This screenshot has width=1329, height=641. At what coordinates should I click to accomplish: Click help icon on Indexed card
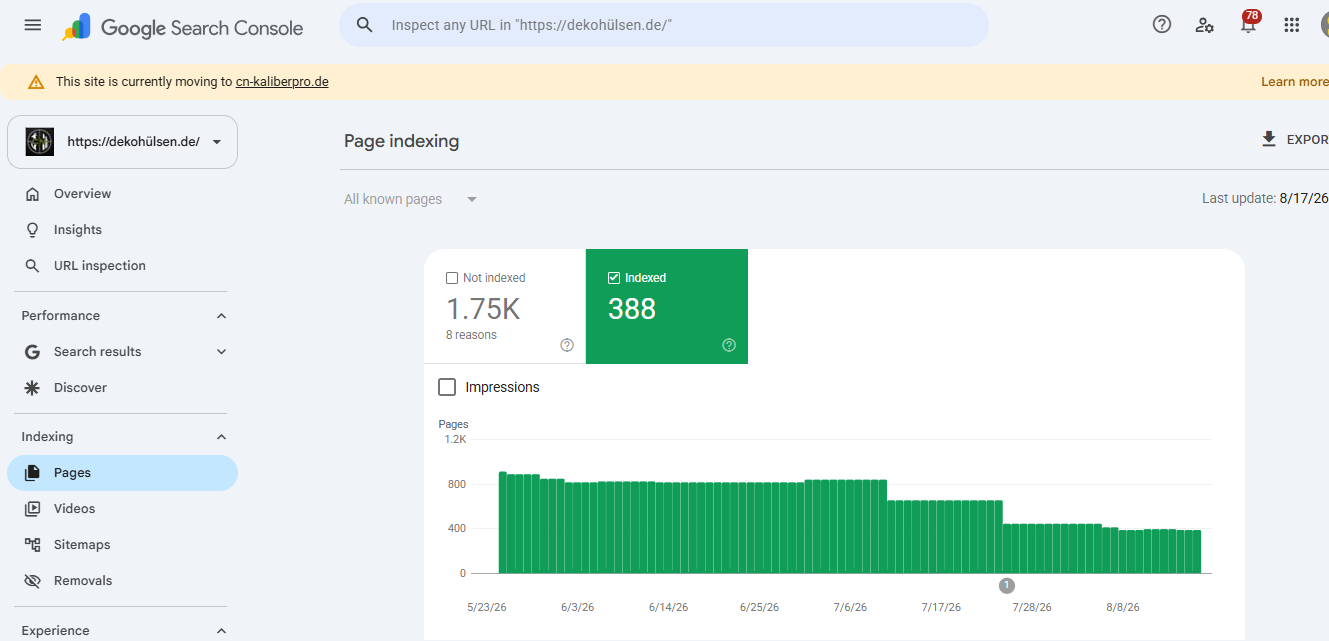[729, 345]
